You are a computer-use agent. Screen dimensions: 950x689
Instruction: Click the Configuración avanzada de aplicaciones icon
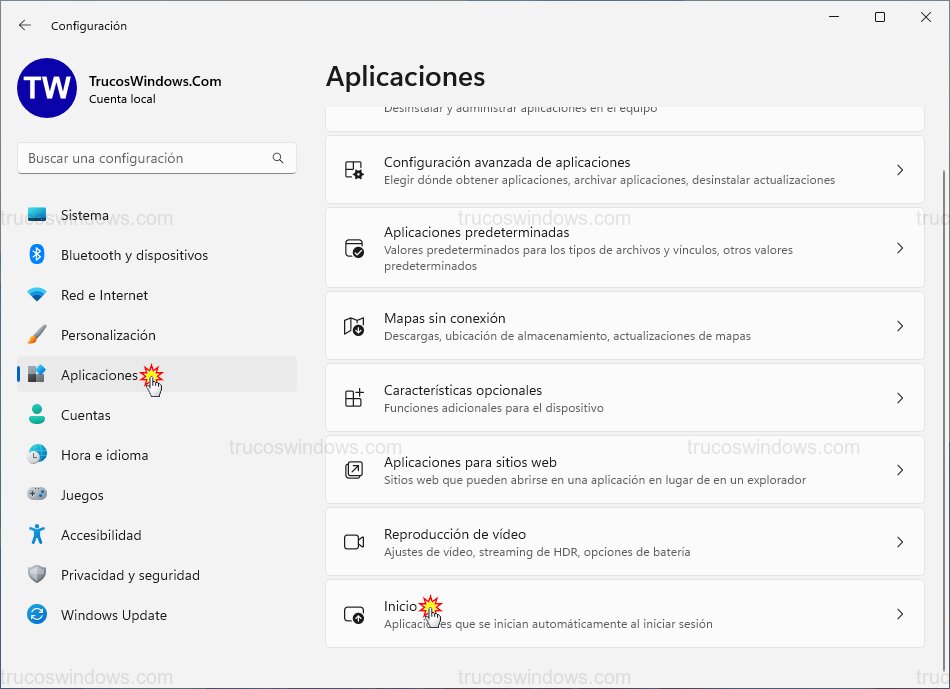[354, 168]
